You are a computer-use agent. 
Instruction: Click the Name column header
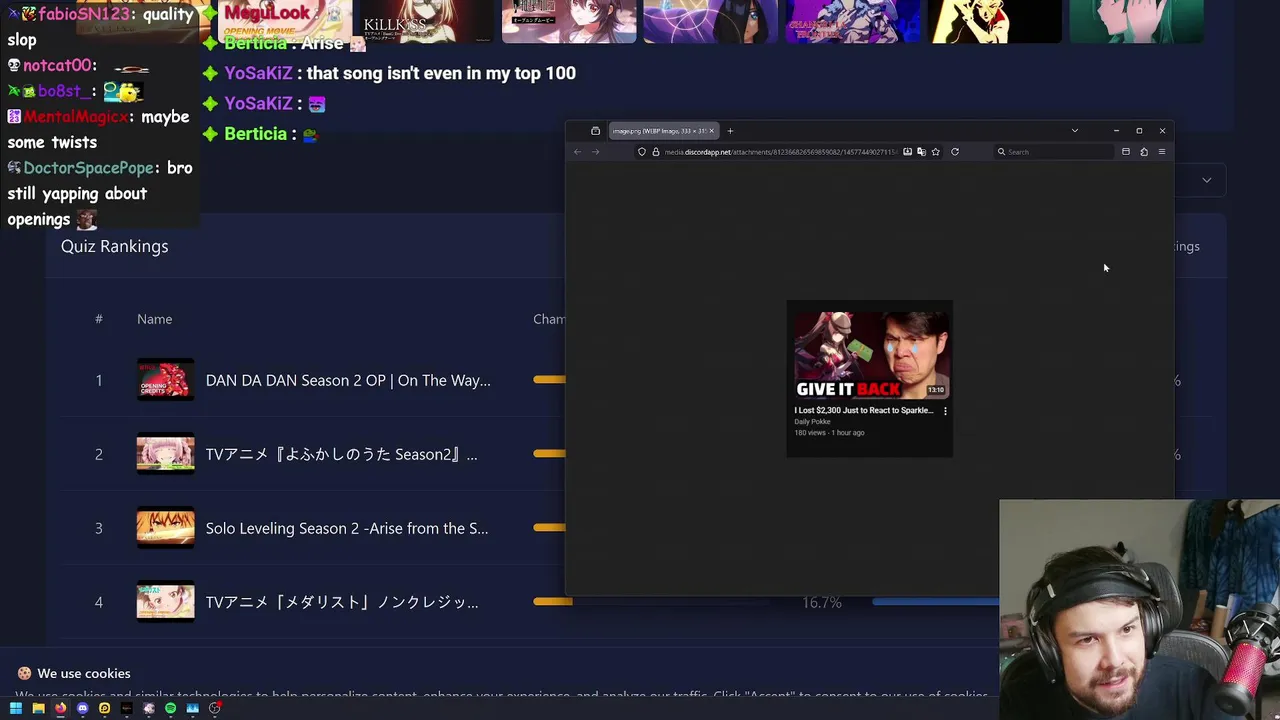[154, 319]
